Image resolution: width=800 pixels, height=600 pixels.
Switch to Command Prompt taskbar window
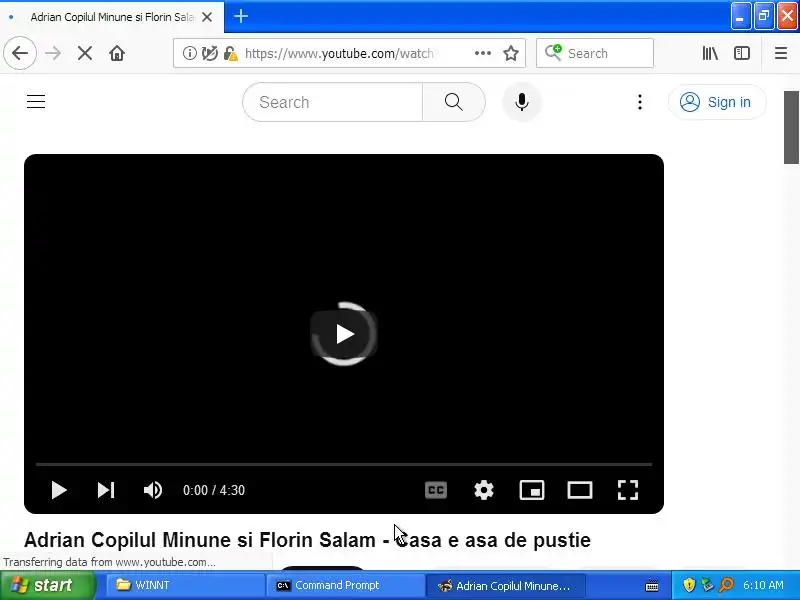coord(345,585)
